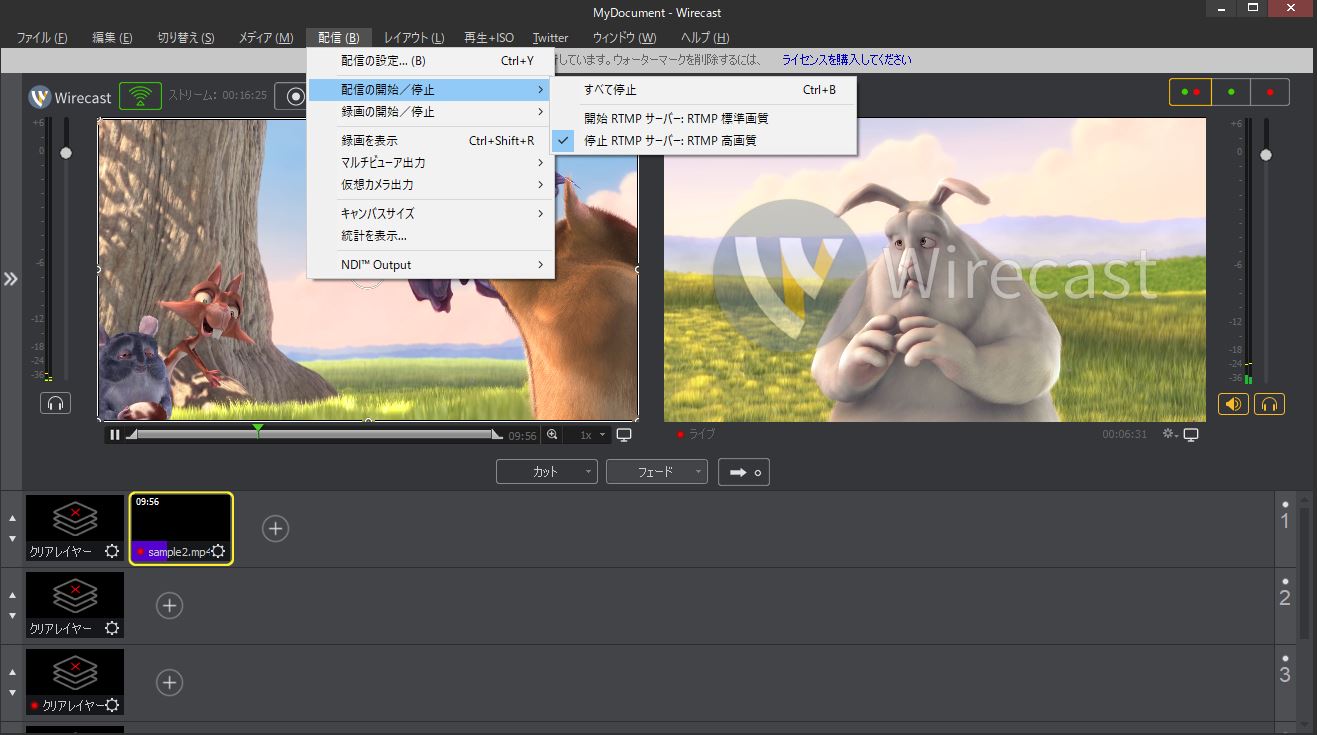Move layer 1 down with the arrow
The image size is (1317, 735).
click(13, 539)
